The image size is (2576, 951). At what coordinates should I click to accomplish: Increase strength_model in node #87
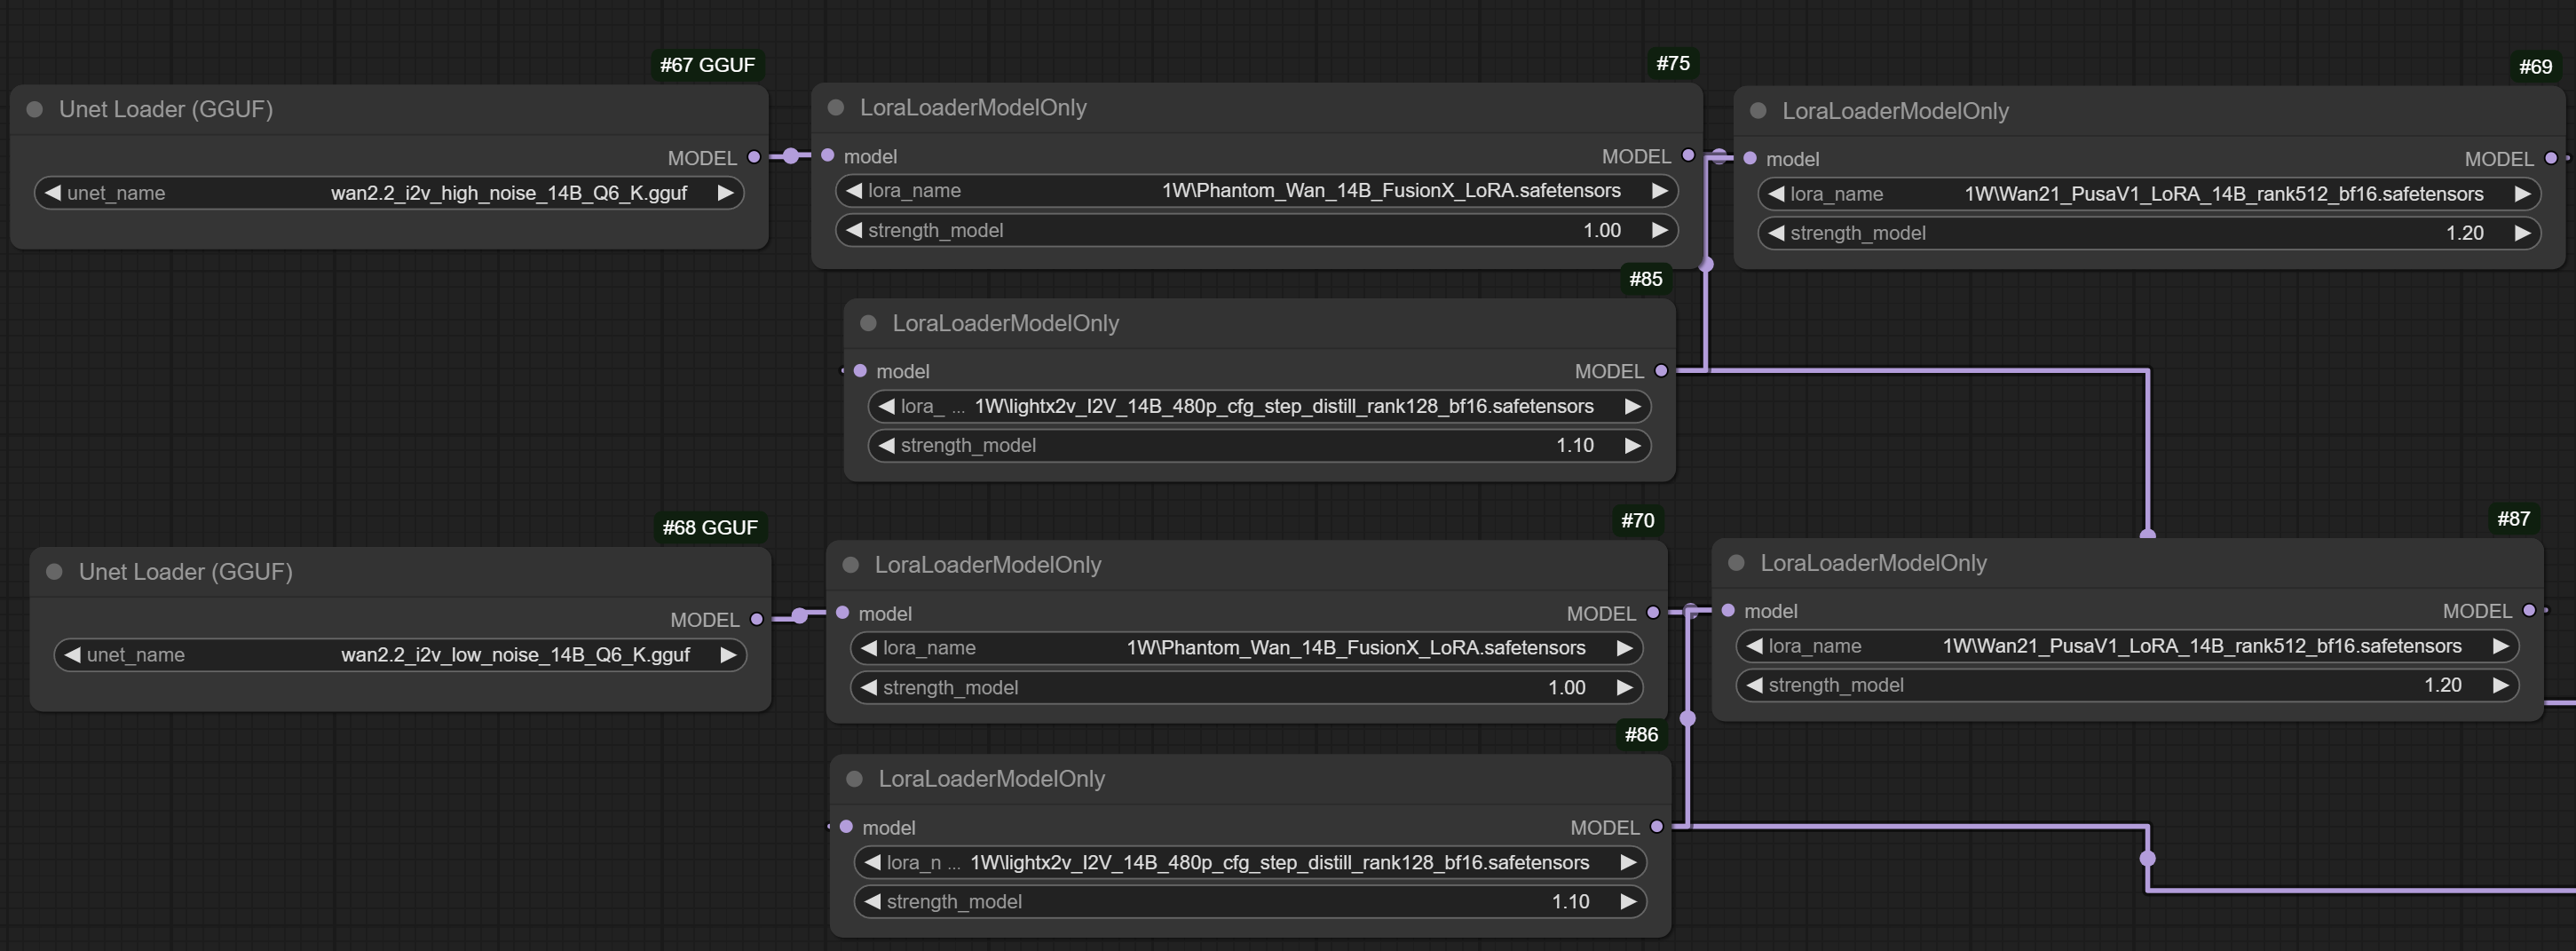(2501, 685)
